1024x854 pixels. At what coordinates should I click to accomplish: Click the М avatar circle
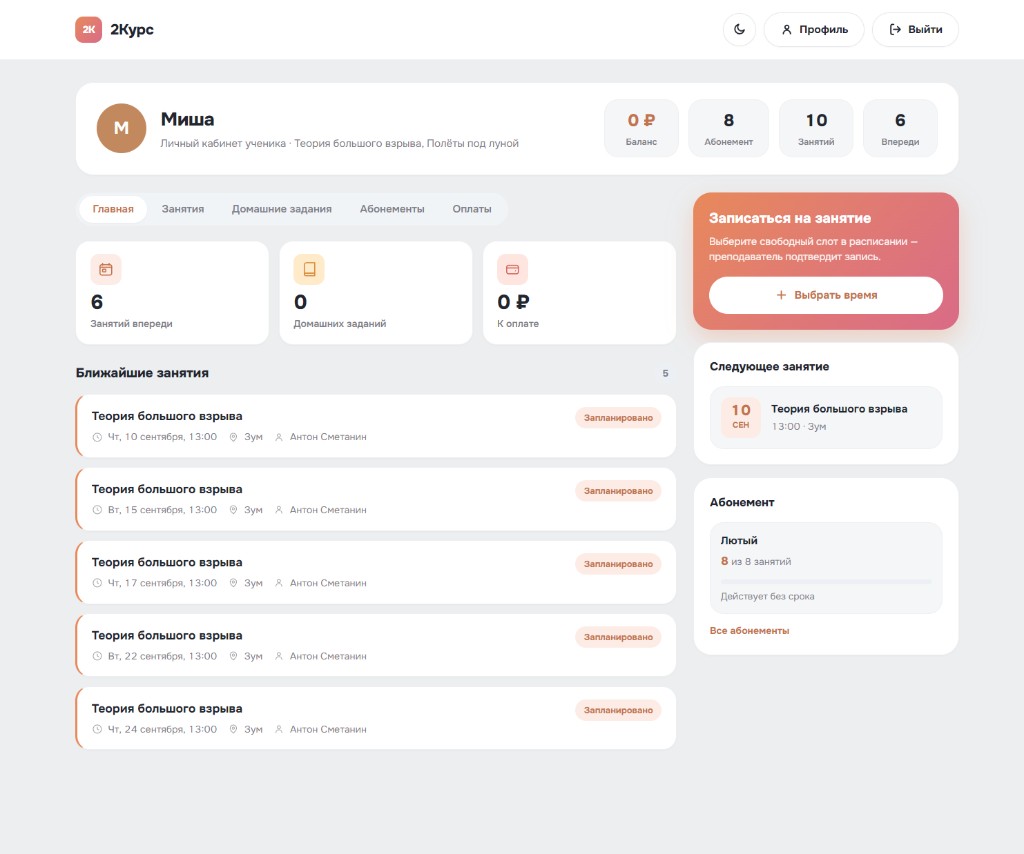121,128
